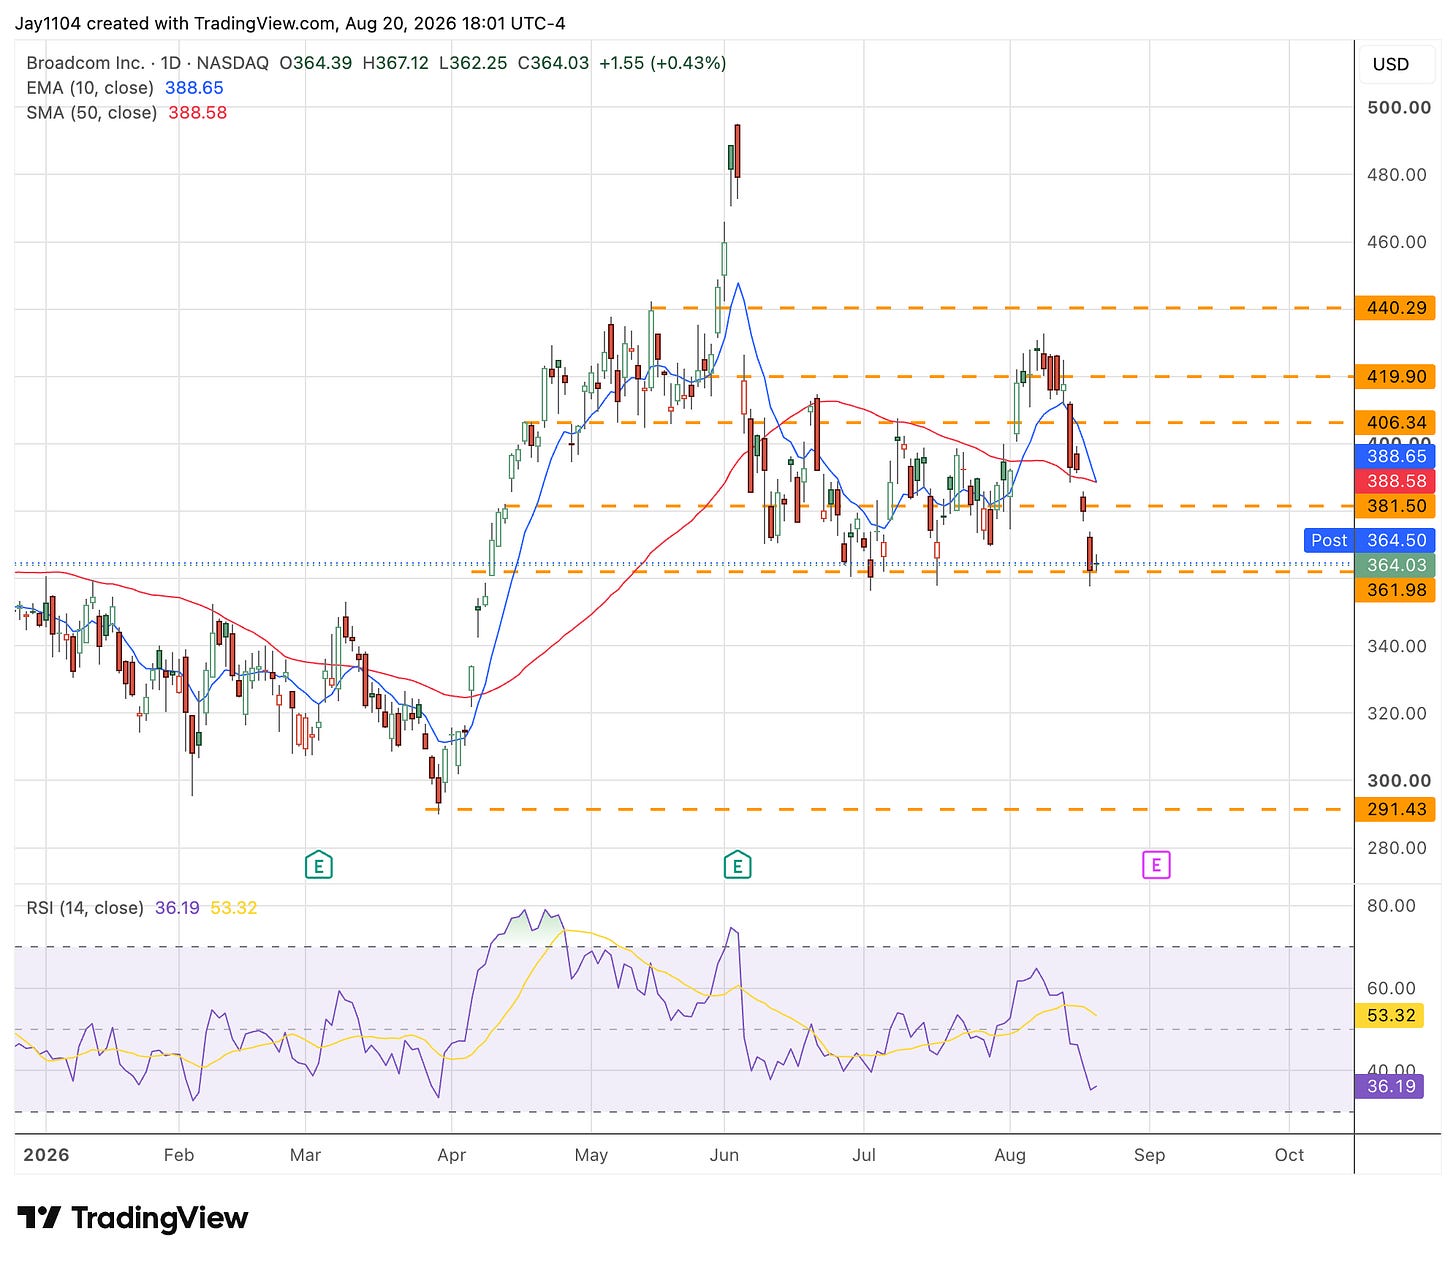Select the RSI (14, close) legend label
The height and width of the screenshot is (1262, 1456).
85,908
